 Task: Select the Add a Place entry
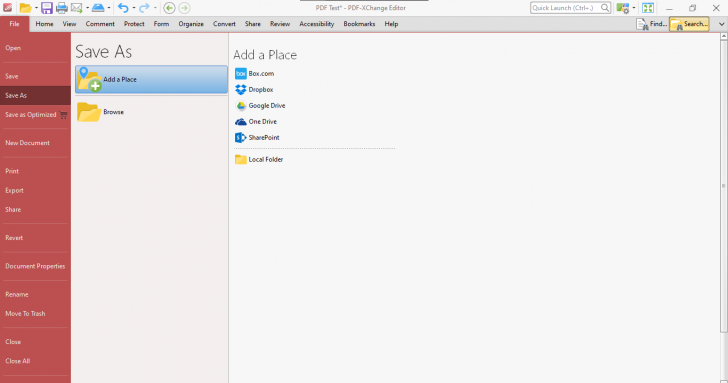pos(151,79)
